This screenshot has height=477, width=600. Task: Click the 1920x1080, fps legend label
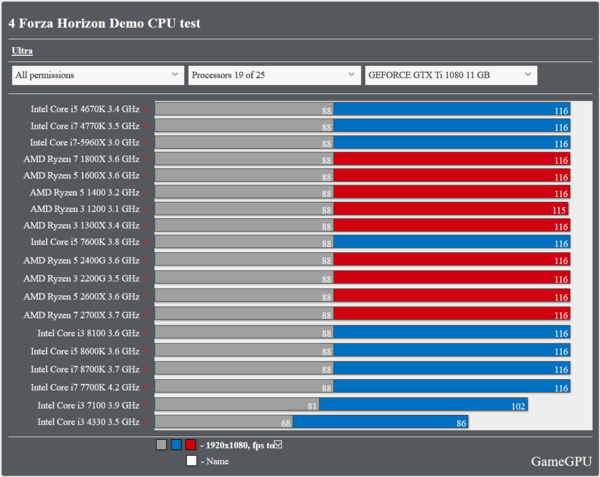point(237,445)
